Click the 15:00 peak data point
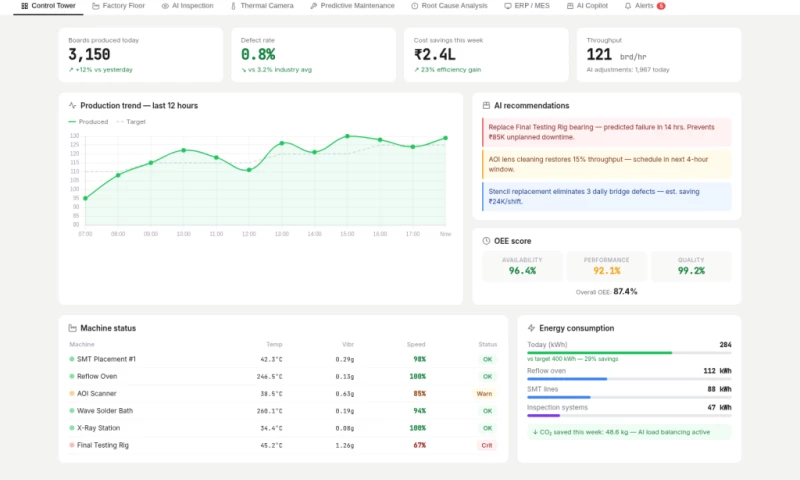 tap(347, 136)
